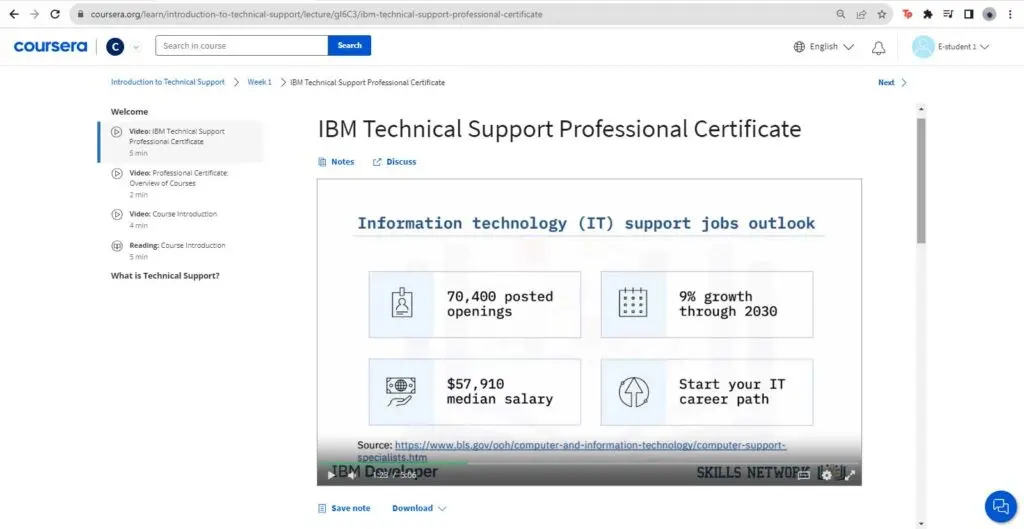Go to the Coursera home logo
This screenshot has width=1024, height=529.
click(x=50, y=46)
